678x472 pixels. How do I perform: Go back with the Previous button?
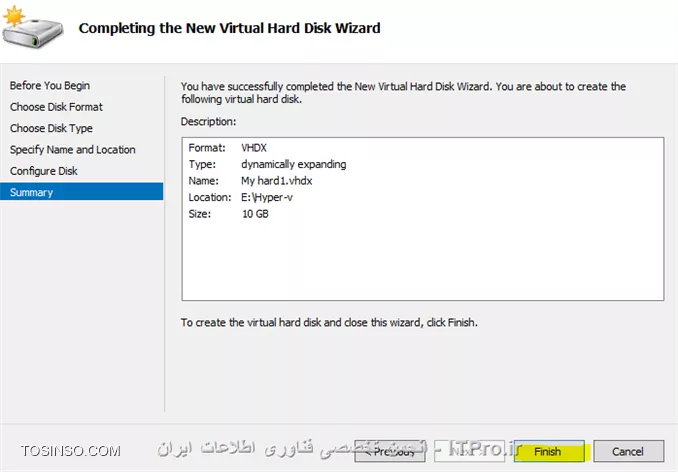[x=390, y=451]
